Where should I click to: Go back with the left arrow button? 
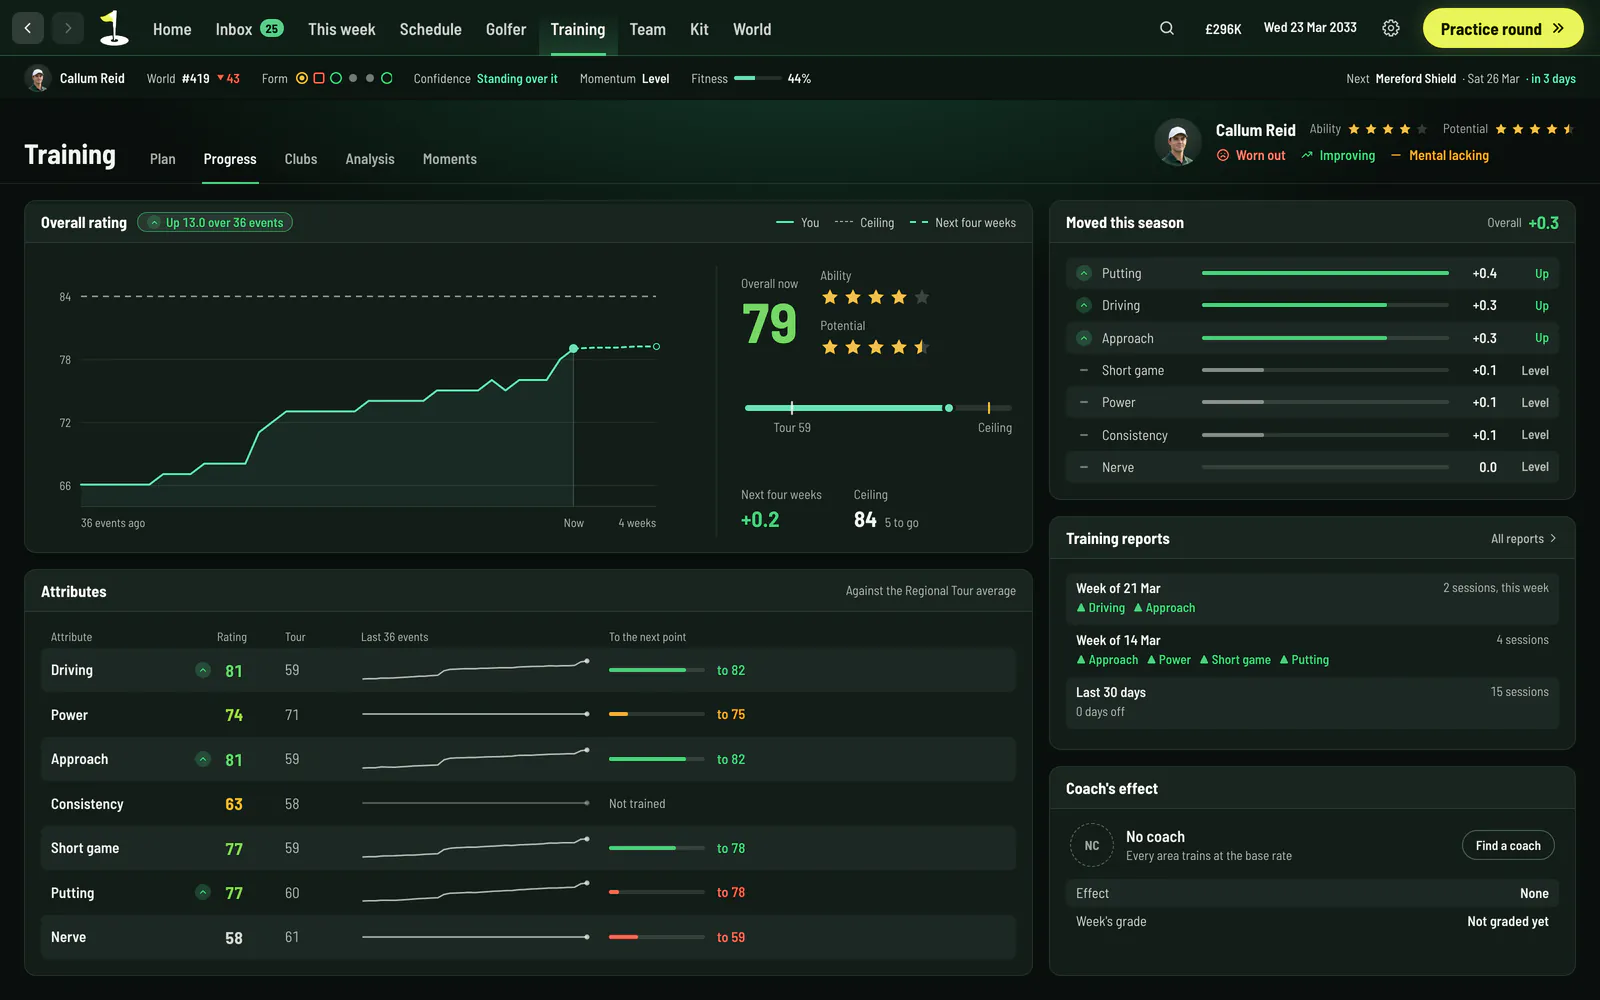[x=28, y=28]
